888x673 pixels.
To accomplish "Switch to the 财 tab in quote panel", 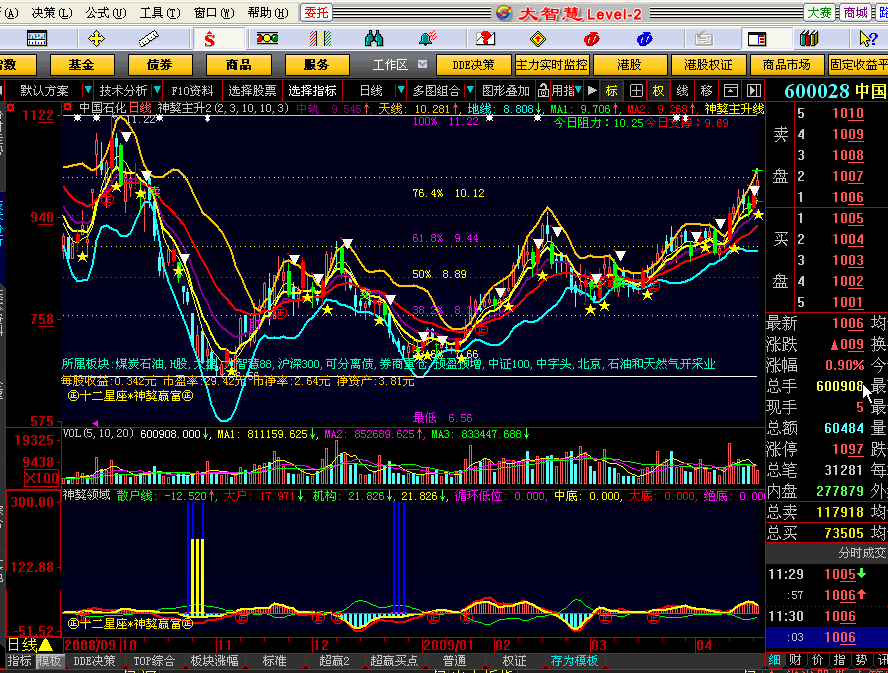I will [796, 660].
